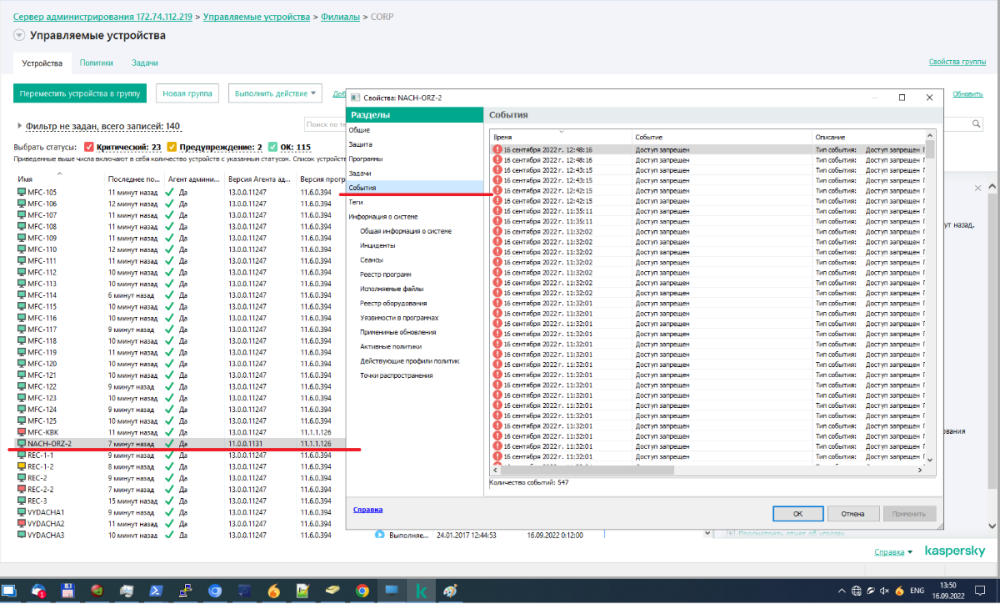Select Теги section in properties dialog
1000x604 pixels.
click(x=356, y=202)
